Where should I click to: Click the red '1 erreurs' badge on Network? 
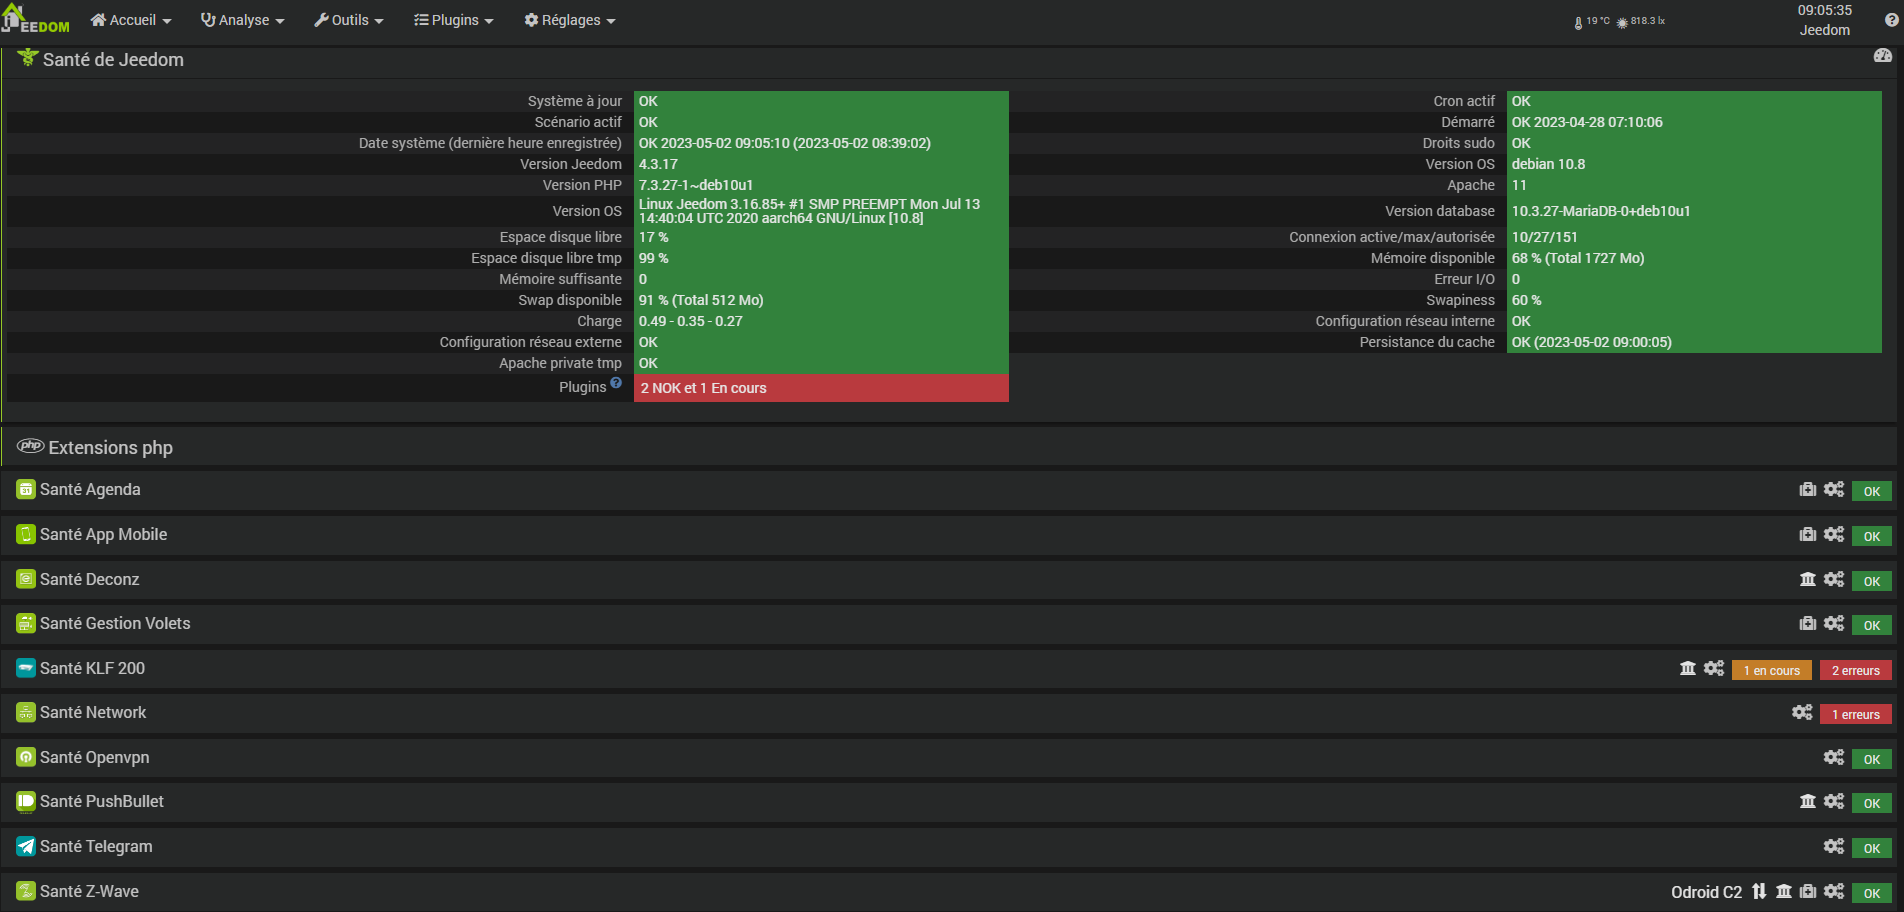pyautogui.click(x=1856, y=714)
